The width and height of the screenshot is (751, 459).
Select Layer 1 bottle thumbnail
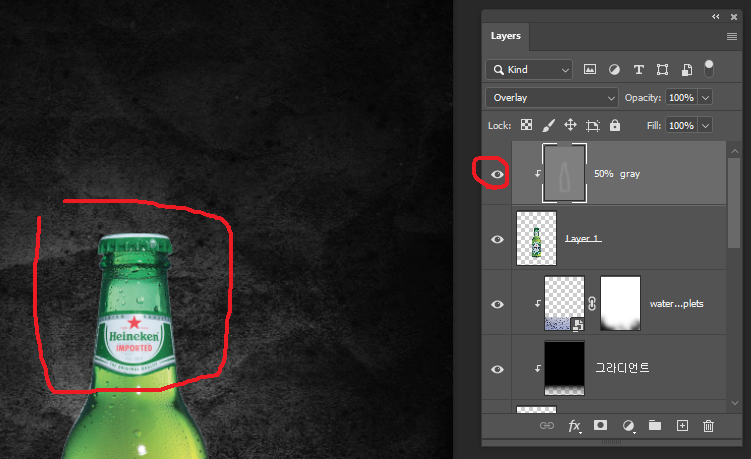[536, 238]
